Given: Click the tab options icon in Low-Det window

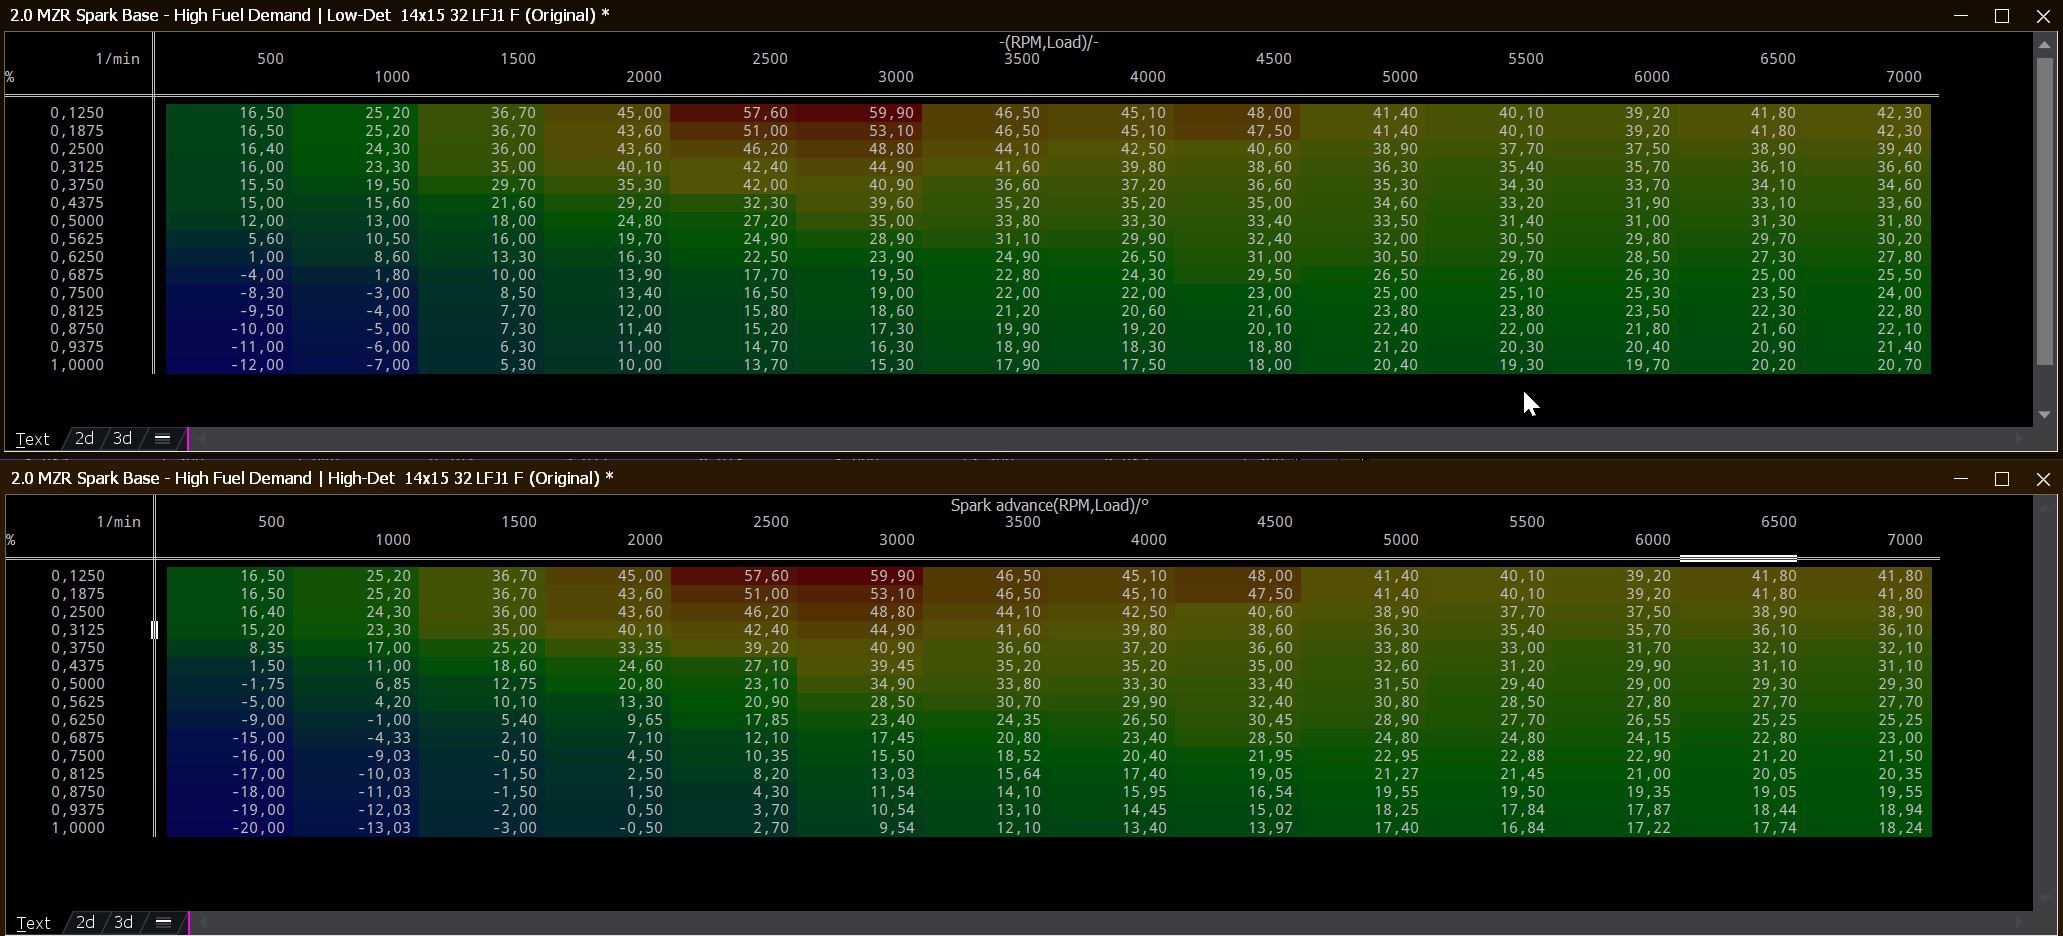Looking at the screenshot, I should (x=162, y=438).
